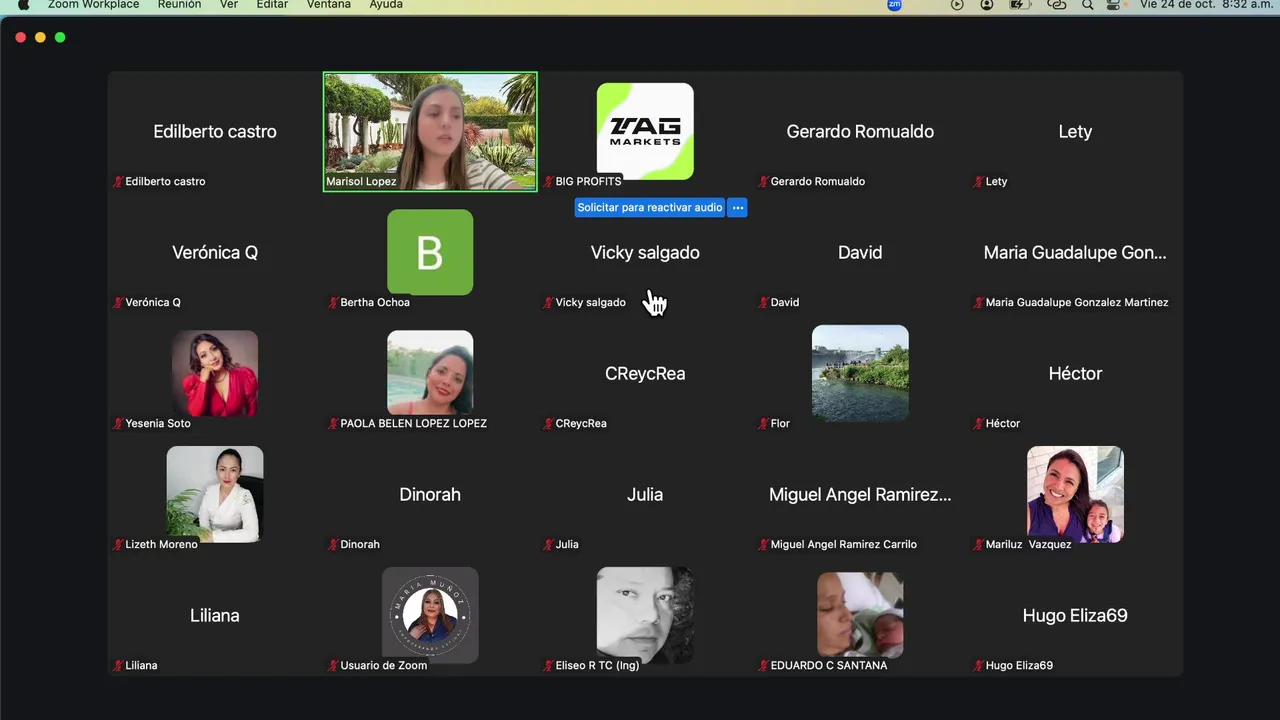Click muted mic icon by PAOLA BELEN LOPEZ LOPEZ
Image resolution: width=1280 pixels, height=720 pixels.
coord(333,424)
